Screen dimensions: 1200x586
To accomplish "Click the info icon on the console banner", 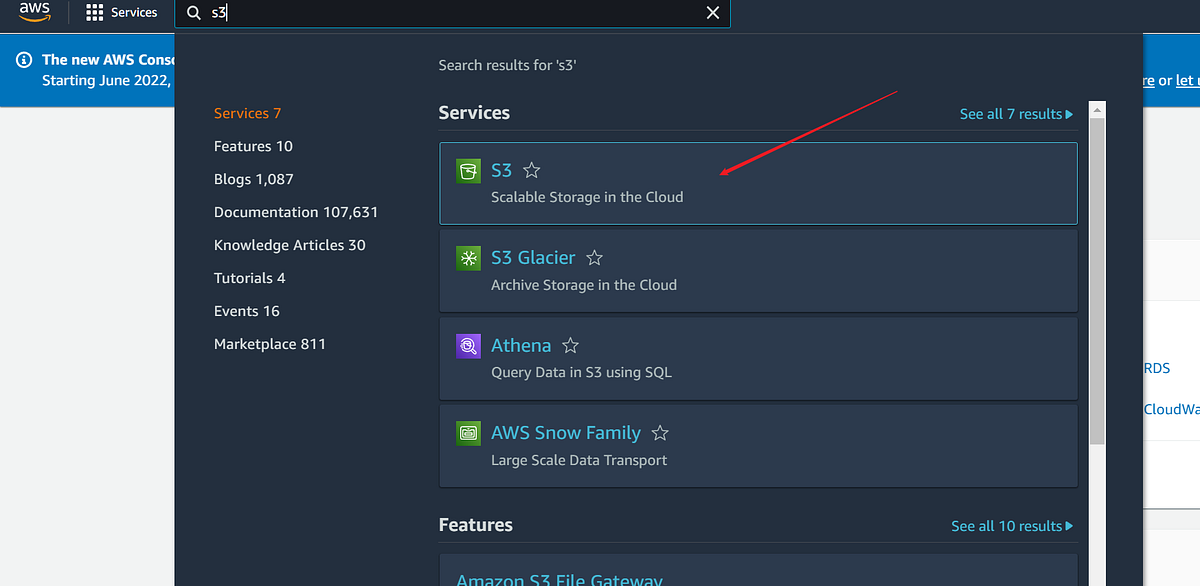I will 22,59.
